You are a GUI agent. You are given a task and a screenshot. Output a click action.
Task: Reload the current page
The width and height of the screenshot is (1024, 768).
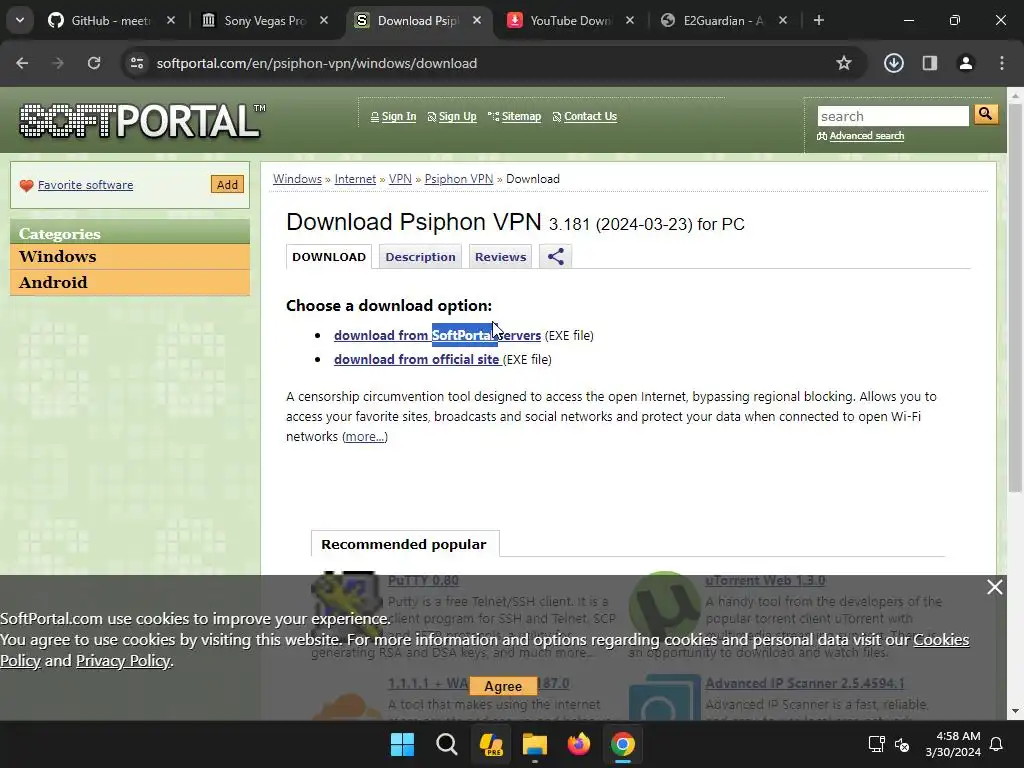(94, 63)
